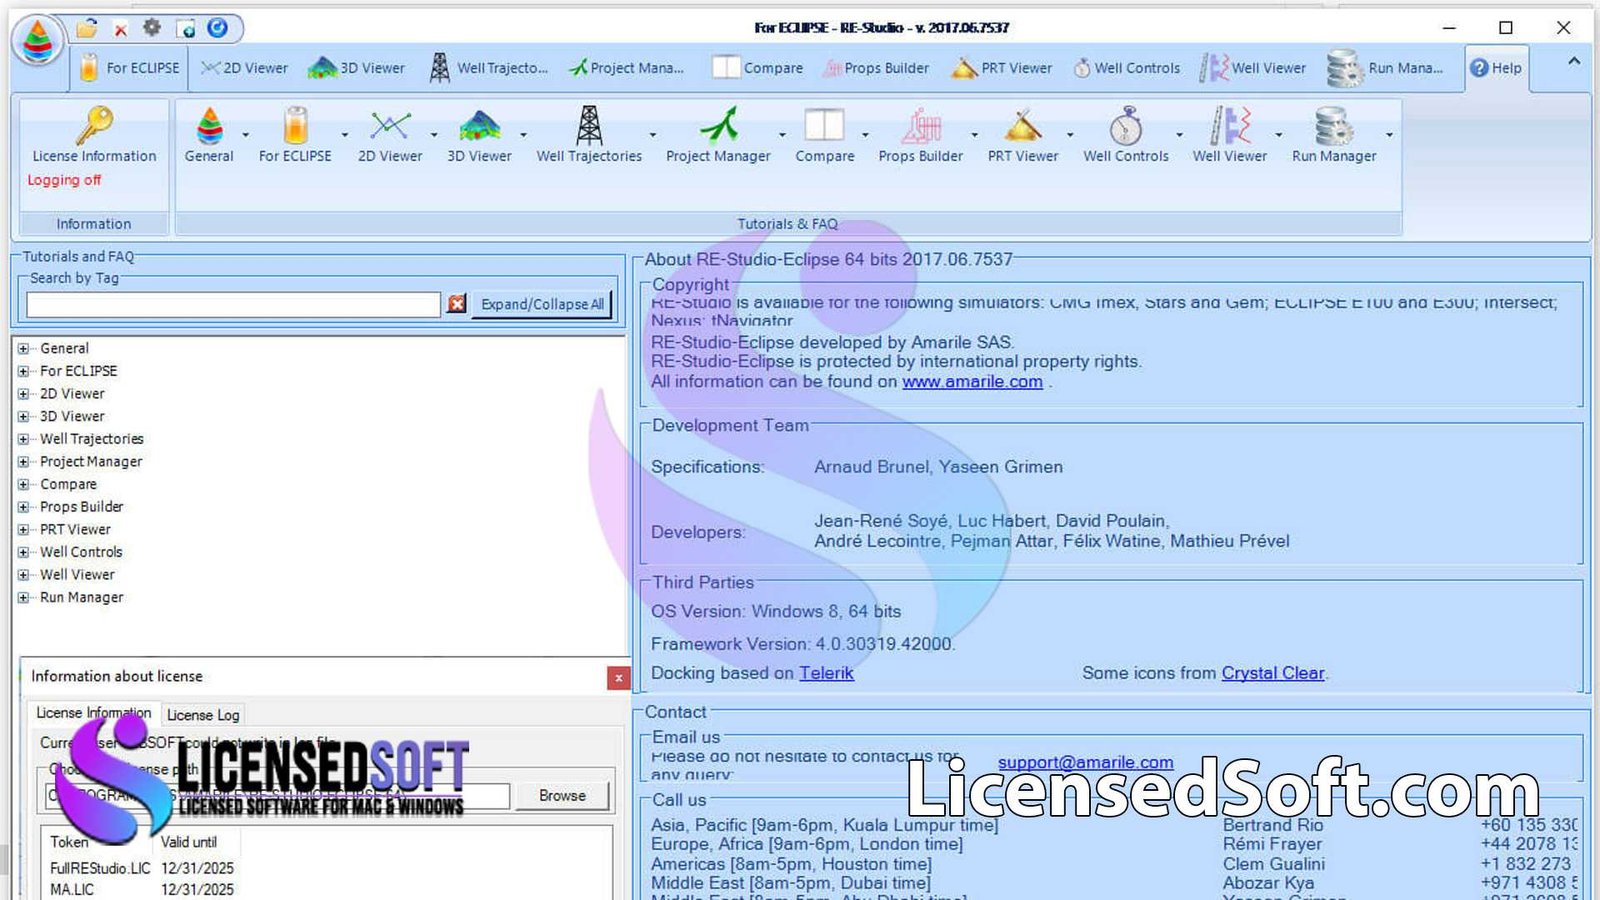Open dropdown arrow next to General

pos(245,135)
